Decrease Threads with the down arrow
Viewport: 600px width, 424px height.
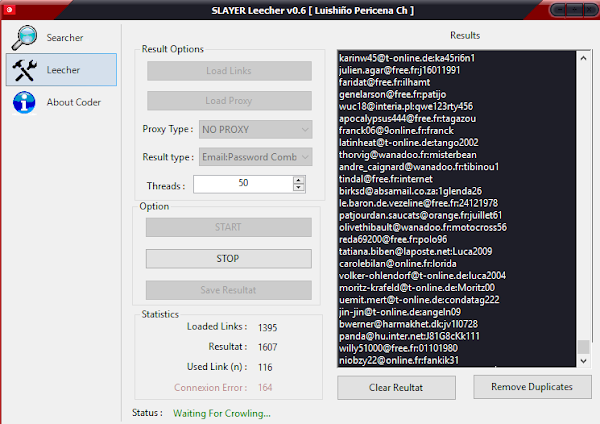298,188
